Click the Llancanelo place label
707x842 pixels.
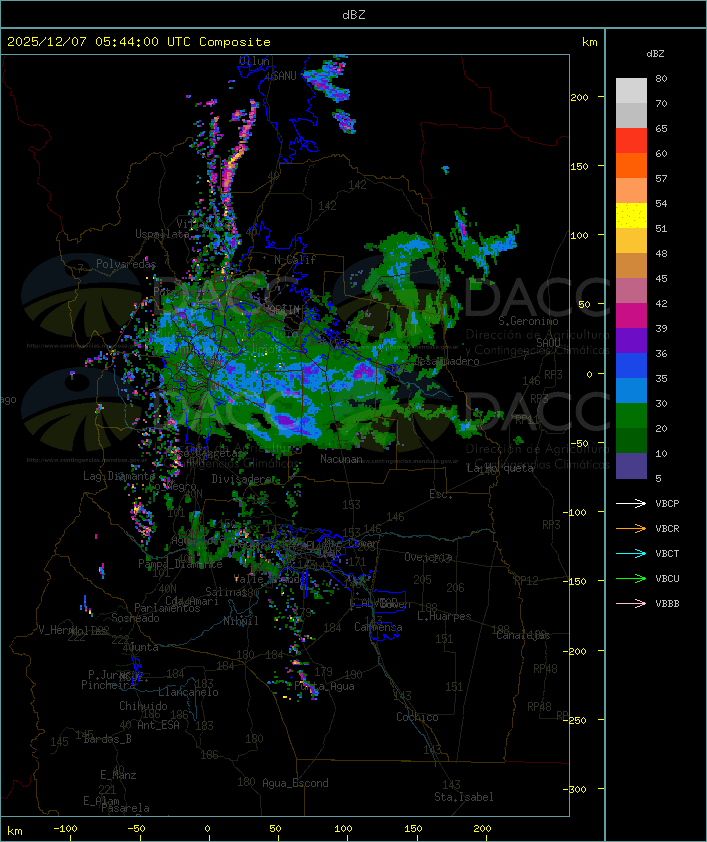click(188, 692)
